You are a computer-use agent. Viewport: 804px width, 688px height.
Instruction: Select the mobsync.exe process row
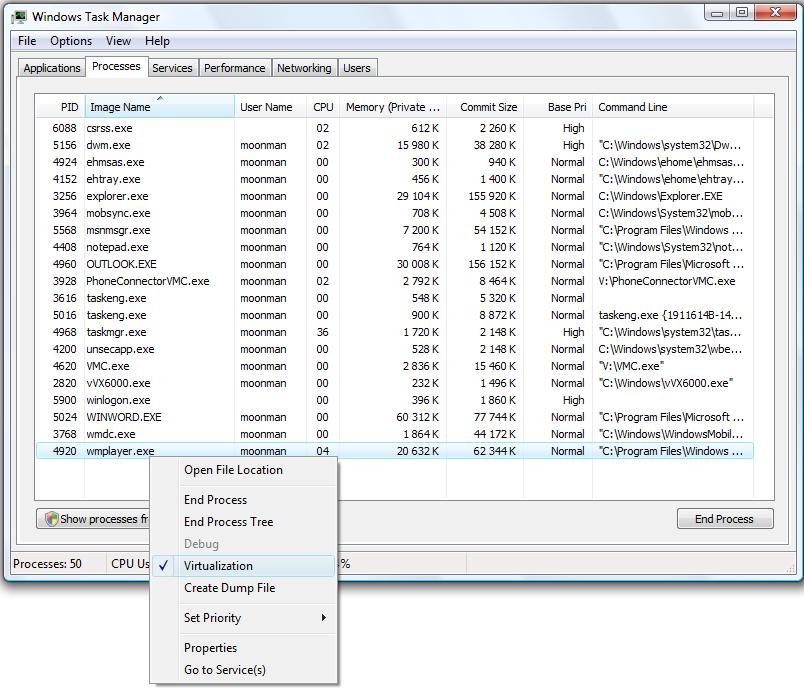point(395,213)
